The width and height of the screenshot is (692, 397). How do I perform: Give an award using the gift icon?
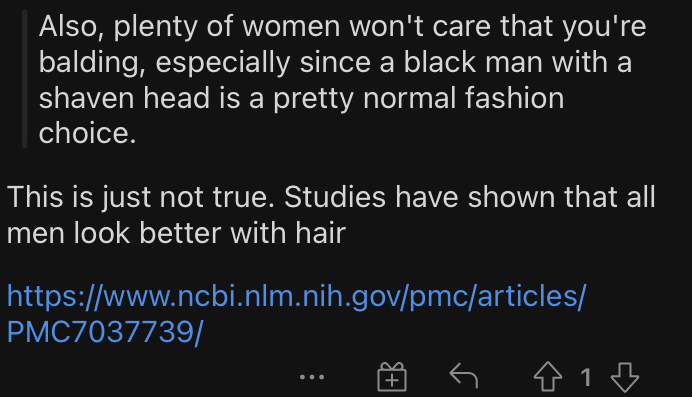[392, 377]
